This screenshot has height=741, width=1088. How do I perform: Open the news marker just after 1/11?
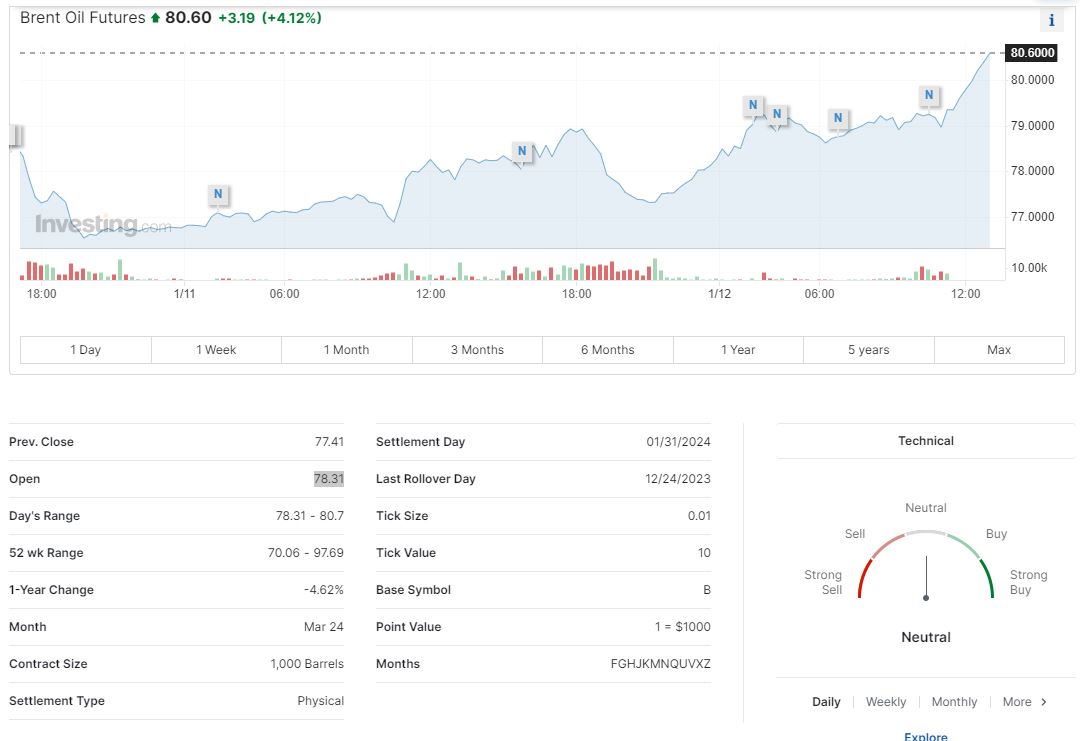tap(218, 194)
